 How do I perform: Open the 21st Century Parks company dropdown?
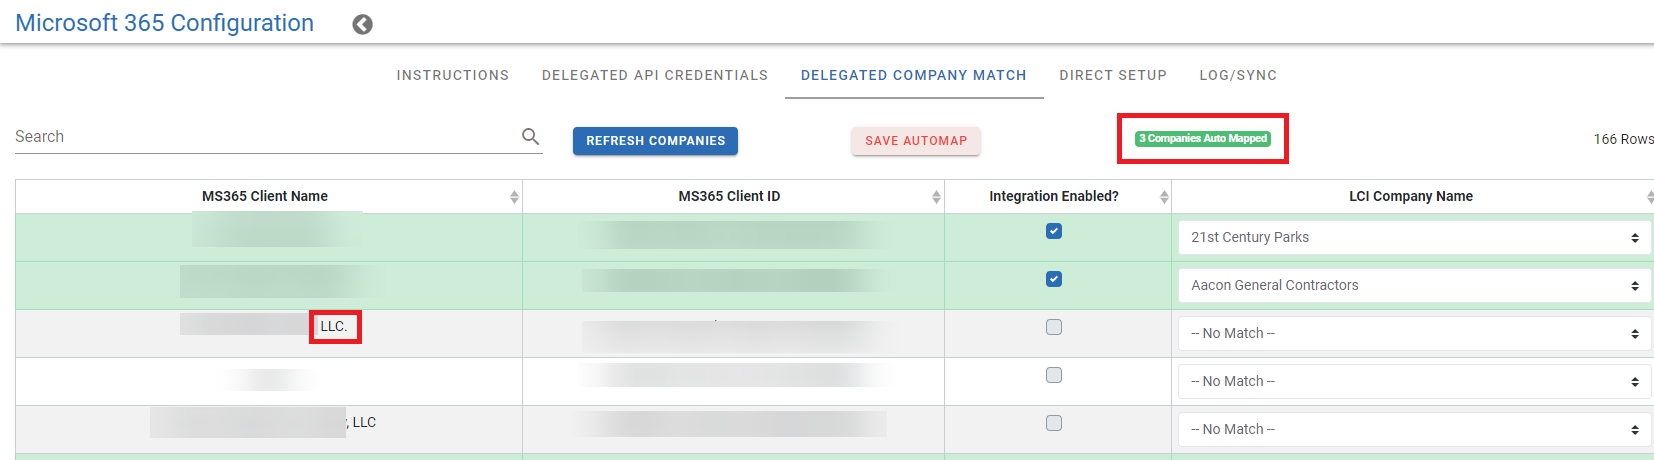[x=1414, y=237]
